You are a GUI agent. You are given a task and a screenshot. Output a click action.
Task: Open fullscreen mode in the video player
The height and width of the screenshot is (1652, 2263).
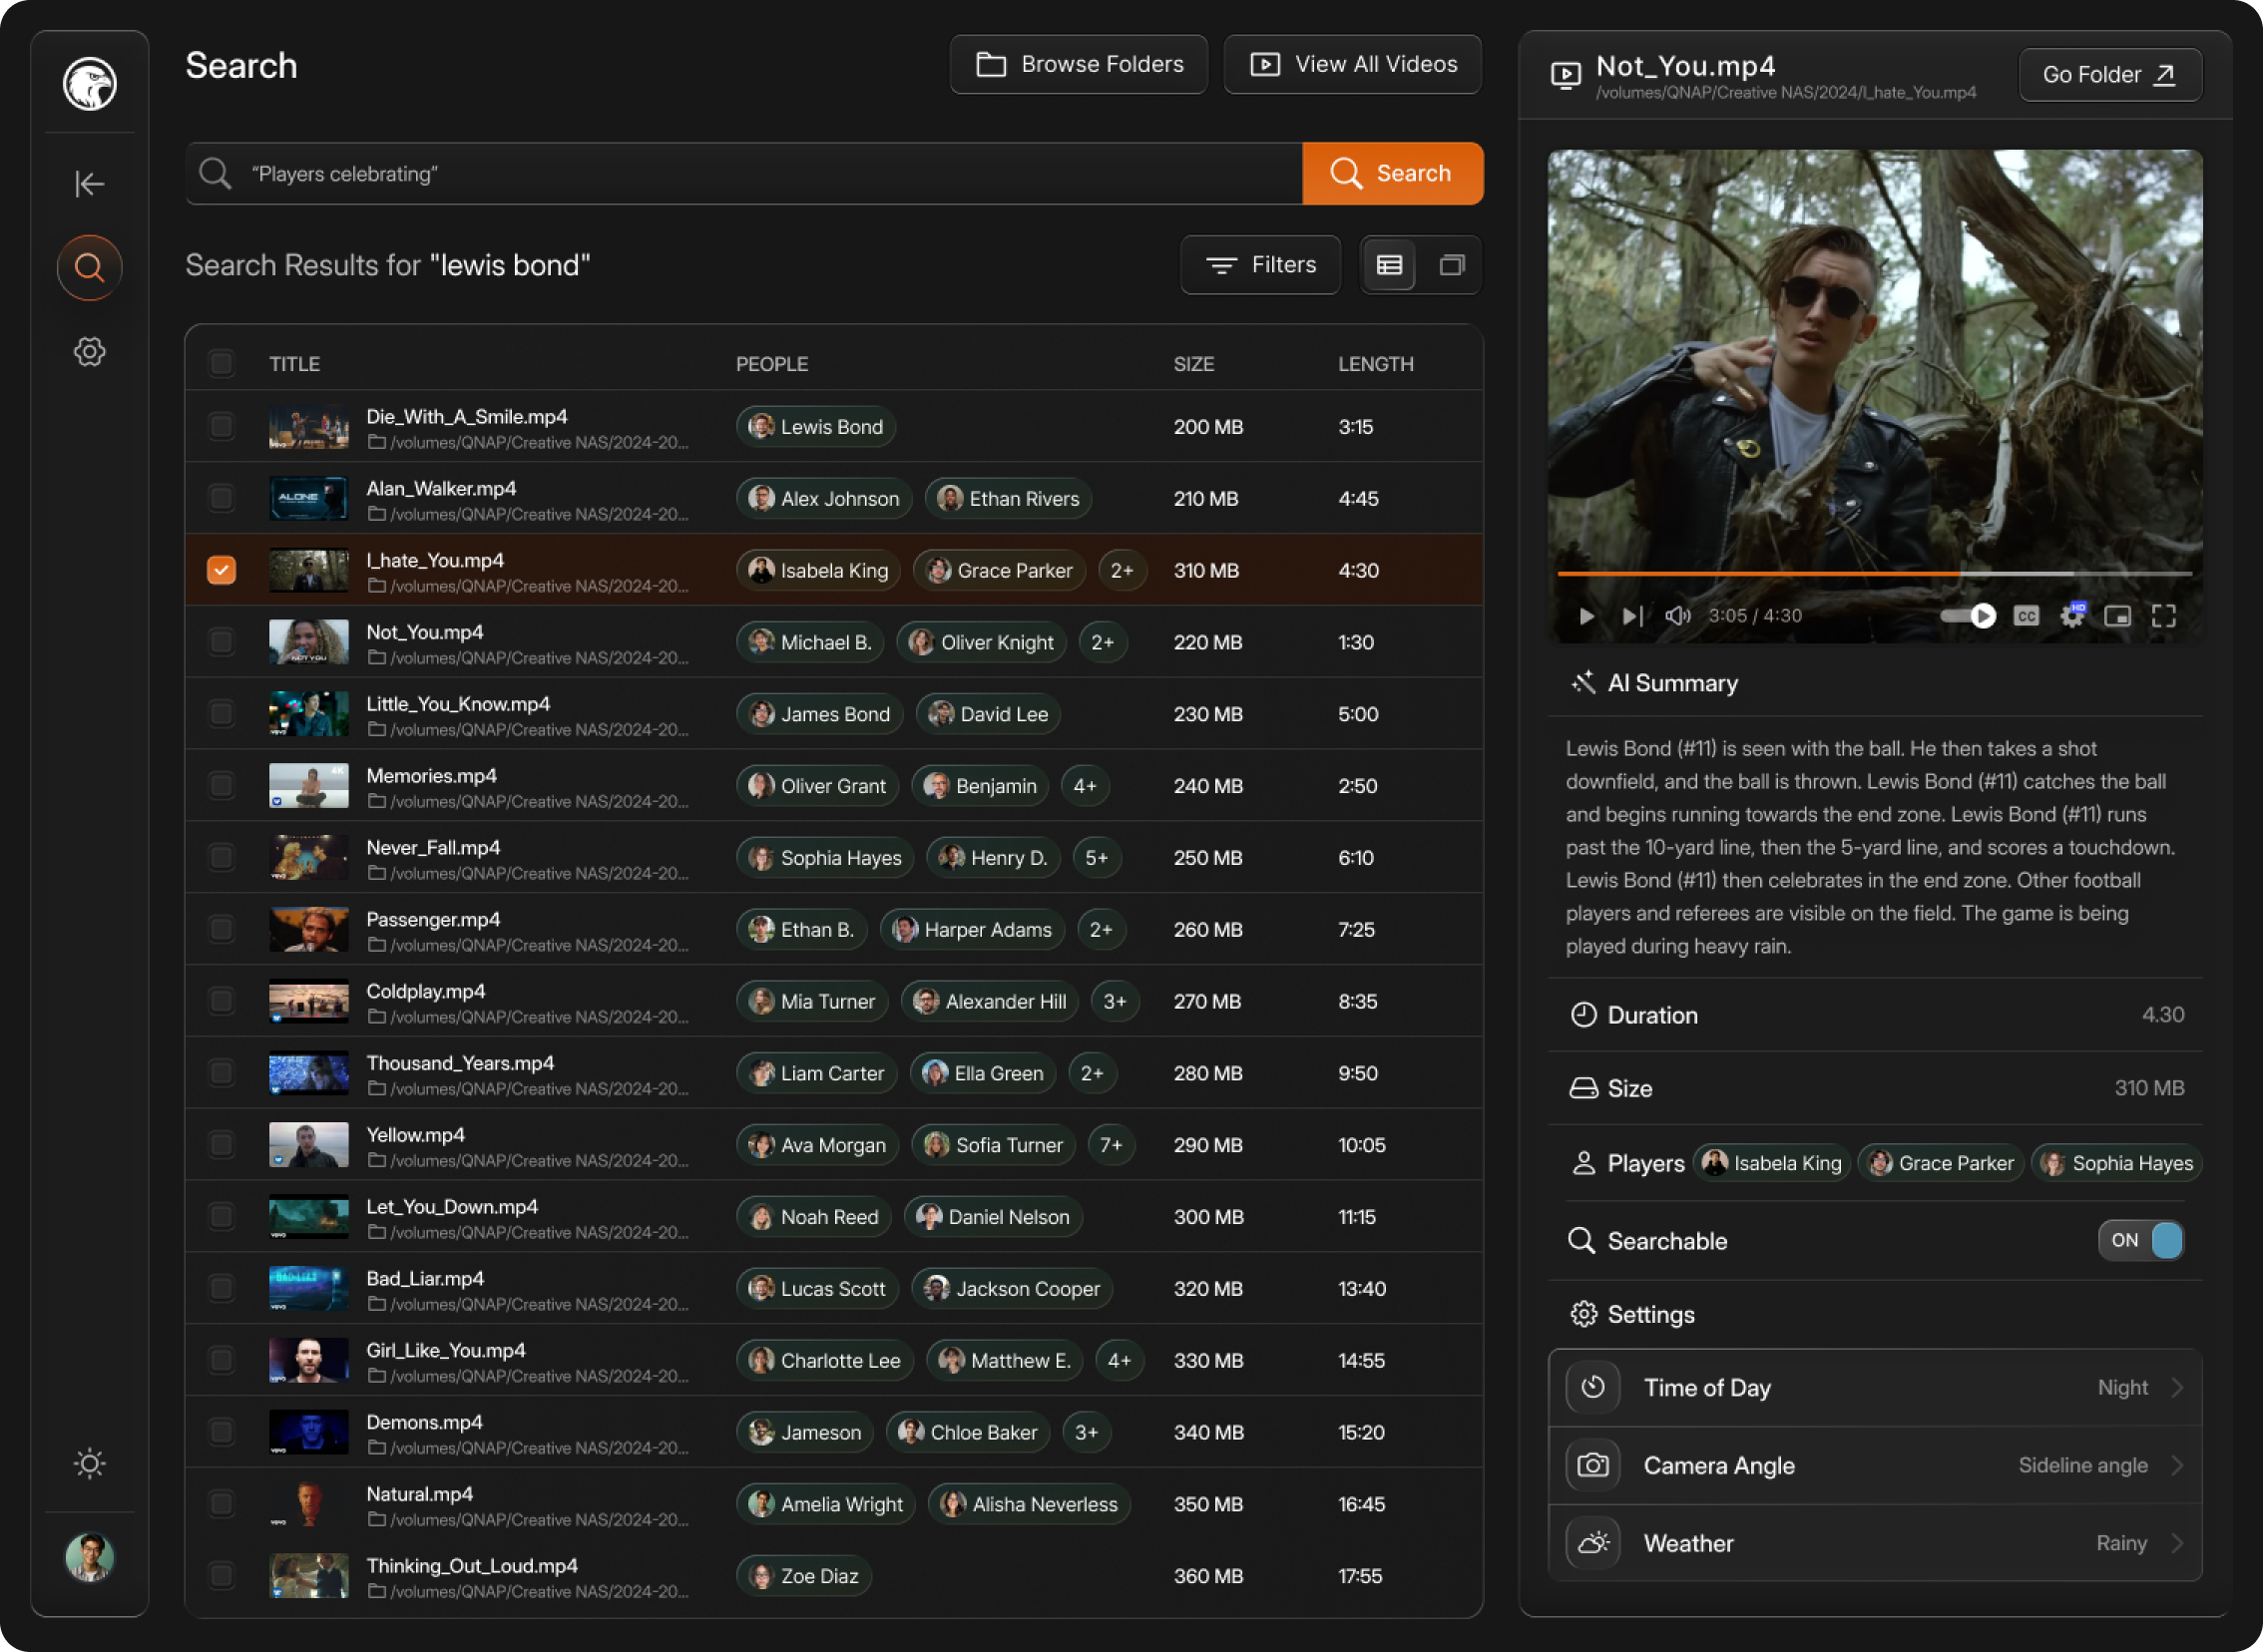point(2165,616)
